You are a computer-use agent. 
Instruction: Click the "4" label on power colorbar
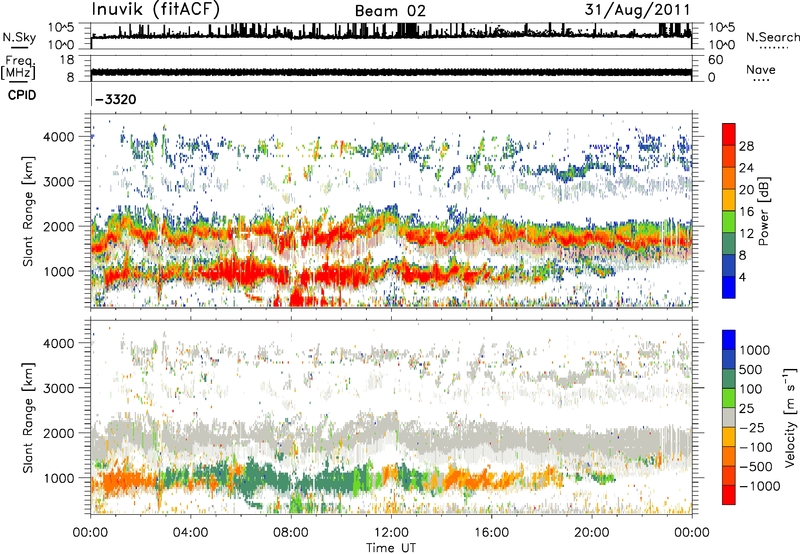pyautogui.click(x=742, y=277)
